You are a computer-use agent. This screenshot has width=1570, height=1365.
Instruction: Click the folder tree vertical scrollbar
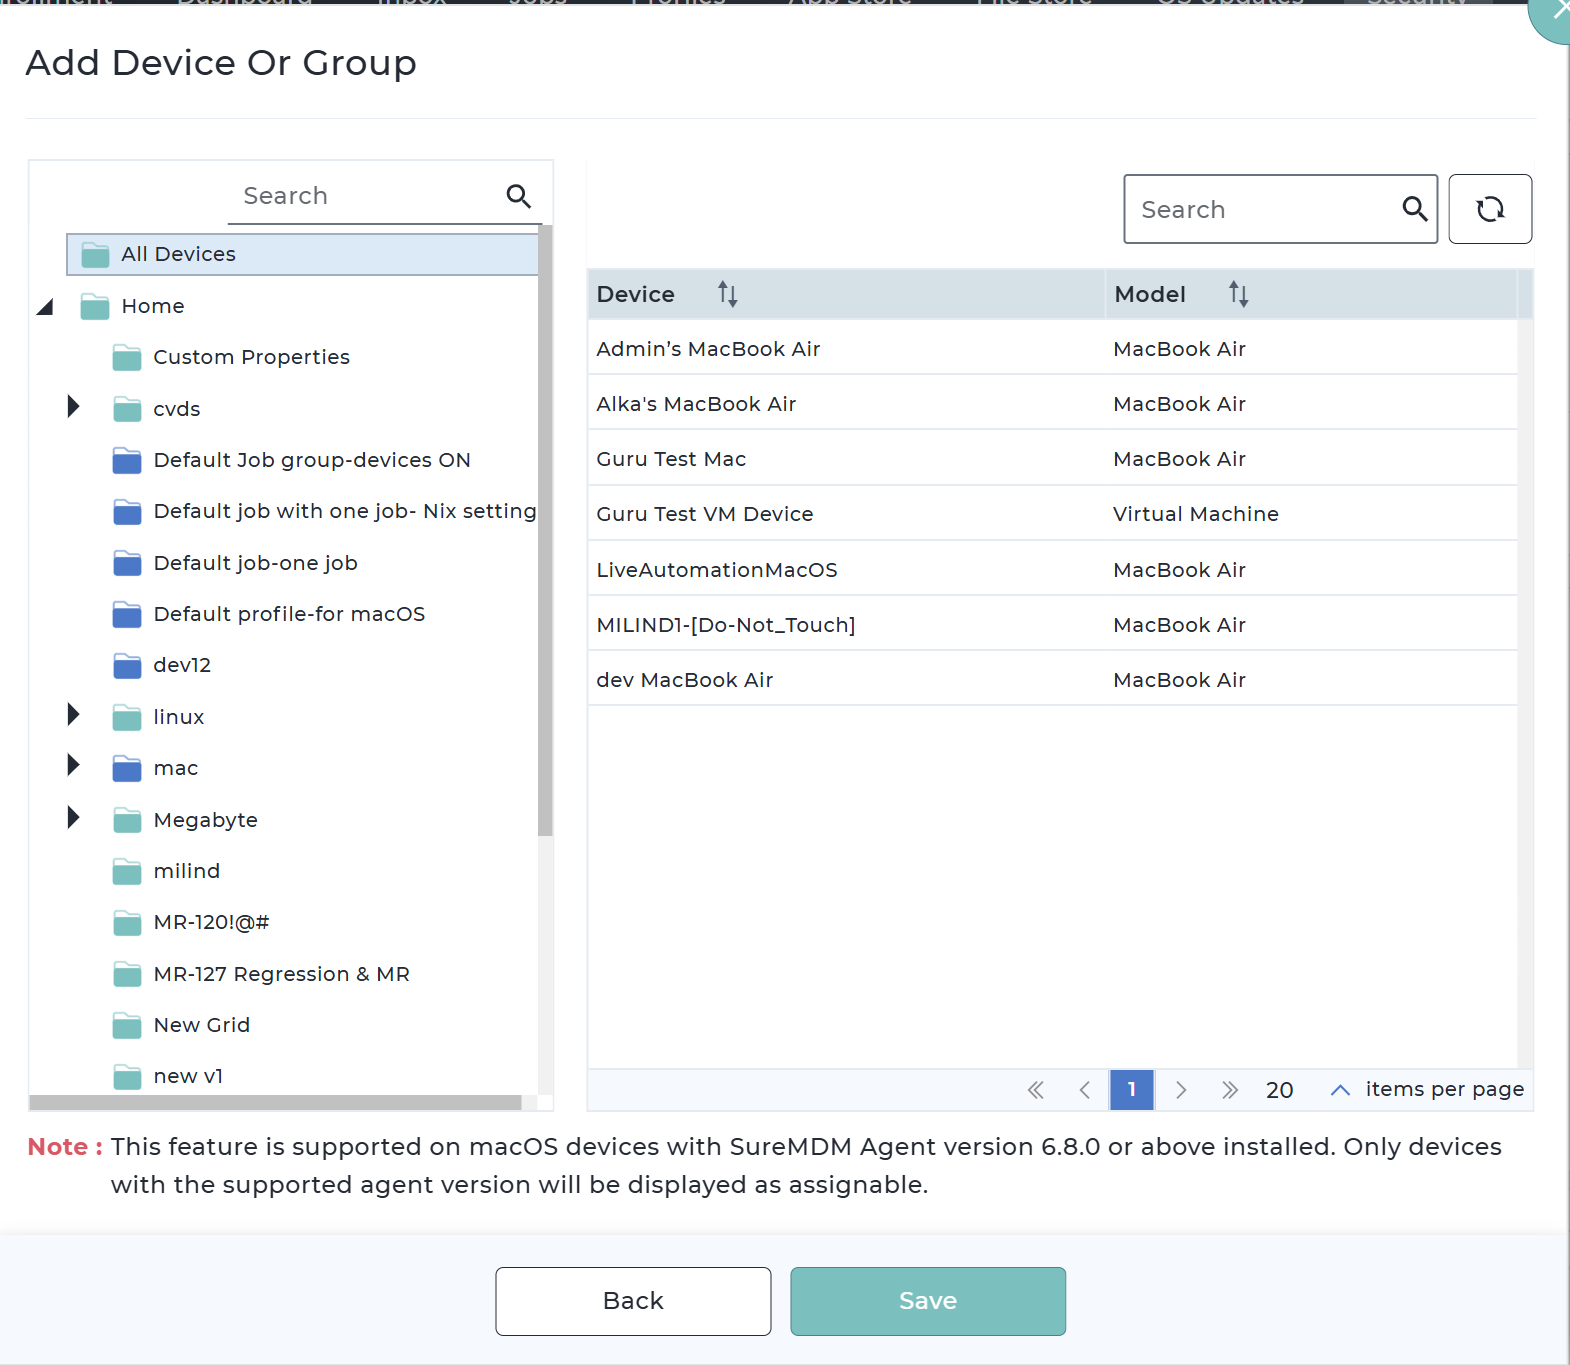click(x=545, y=530)
